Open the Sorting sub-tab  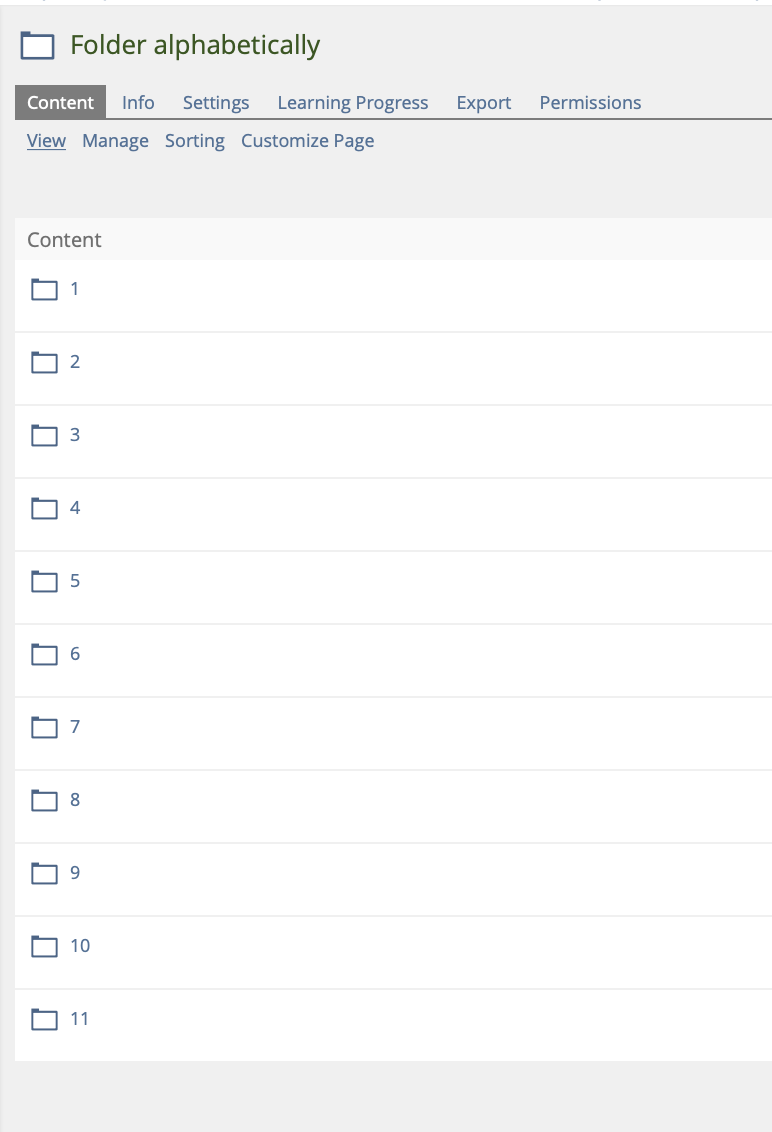click(x=195, y=141)
